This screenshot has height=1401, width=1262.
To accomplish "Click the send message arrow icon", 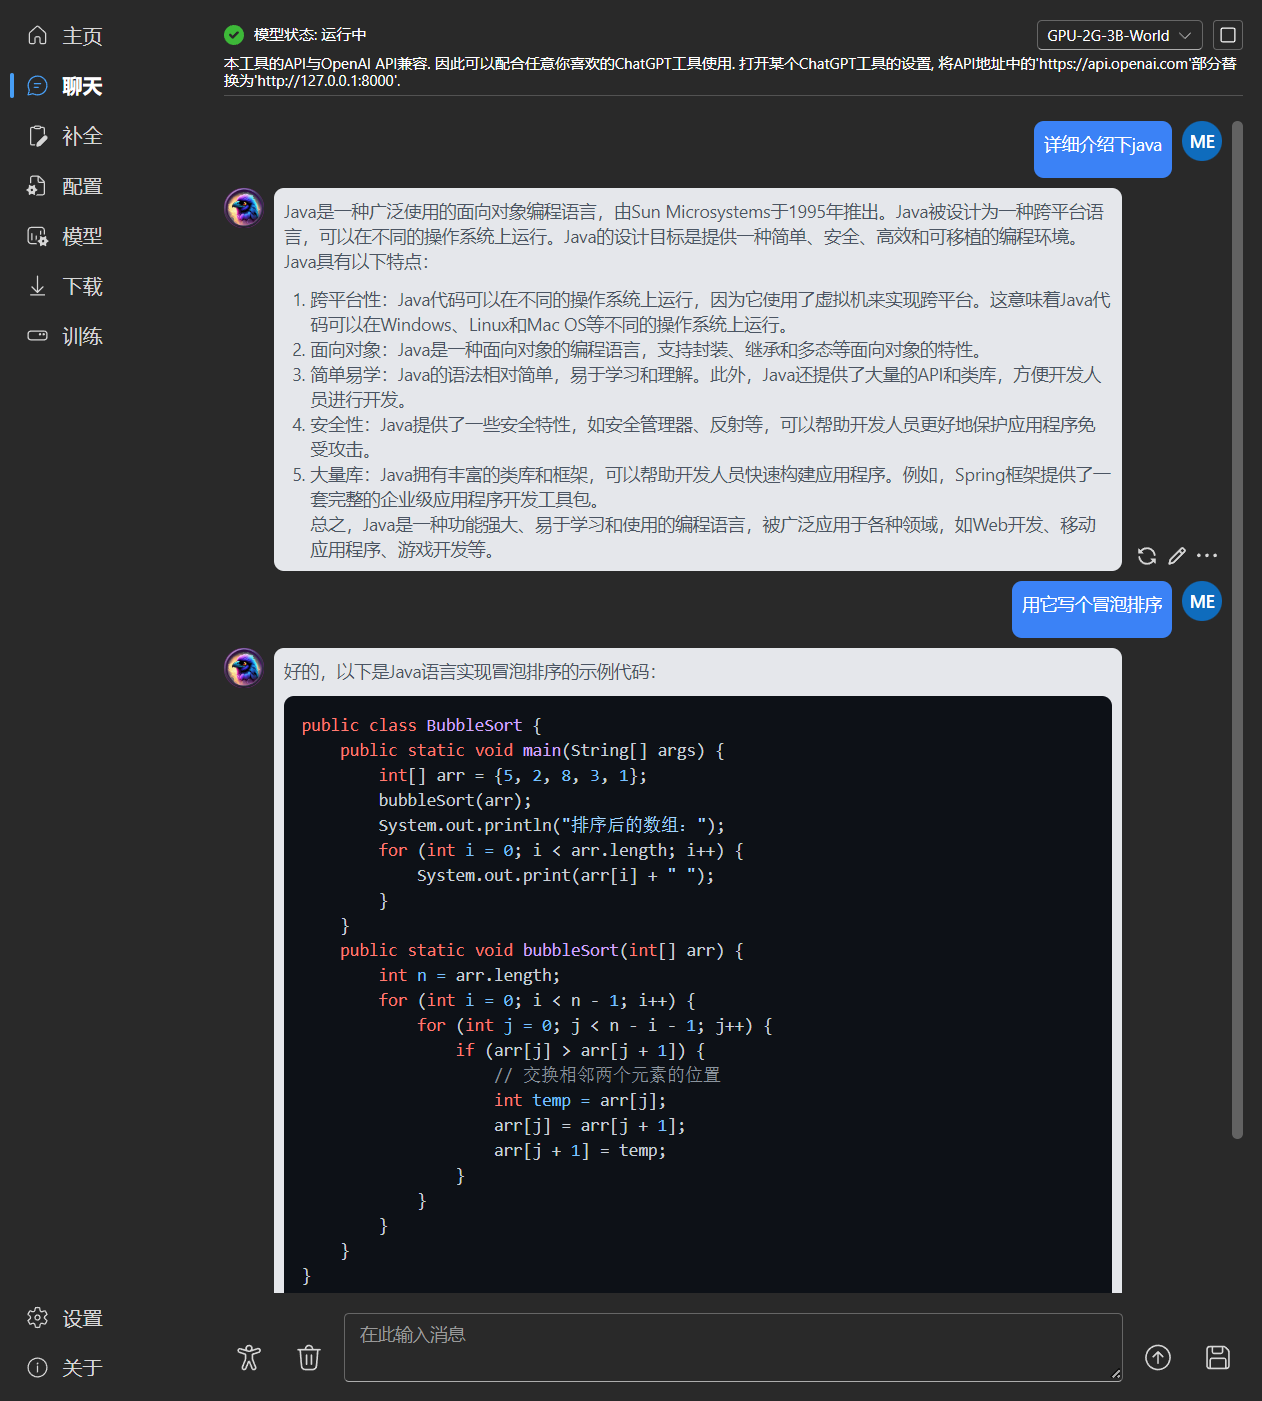I will pyautogui.click(x=1158, y=1357).
